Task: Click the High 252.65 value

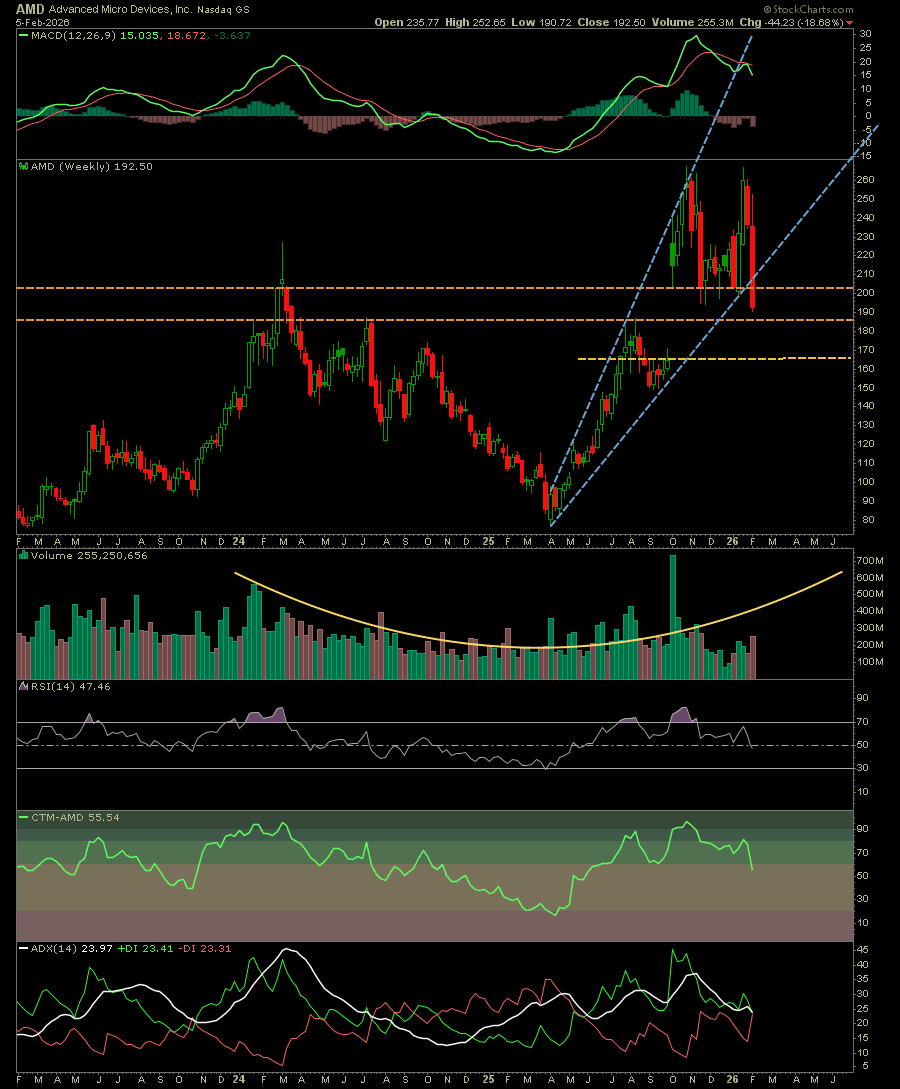Action: pyautogui.click(x=476, y=22)
